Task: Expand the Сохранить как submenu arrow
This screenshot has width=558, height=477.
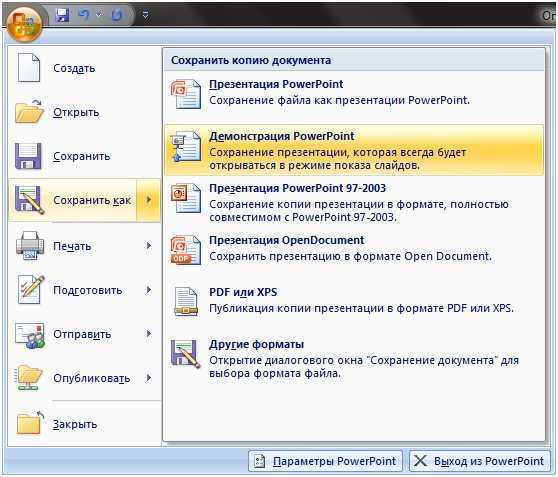Action: [x=149, y=200]
